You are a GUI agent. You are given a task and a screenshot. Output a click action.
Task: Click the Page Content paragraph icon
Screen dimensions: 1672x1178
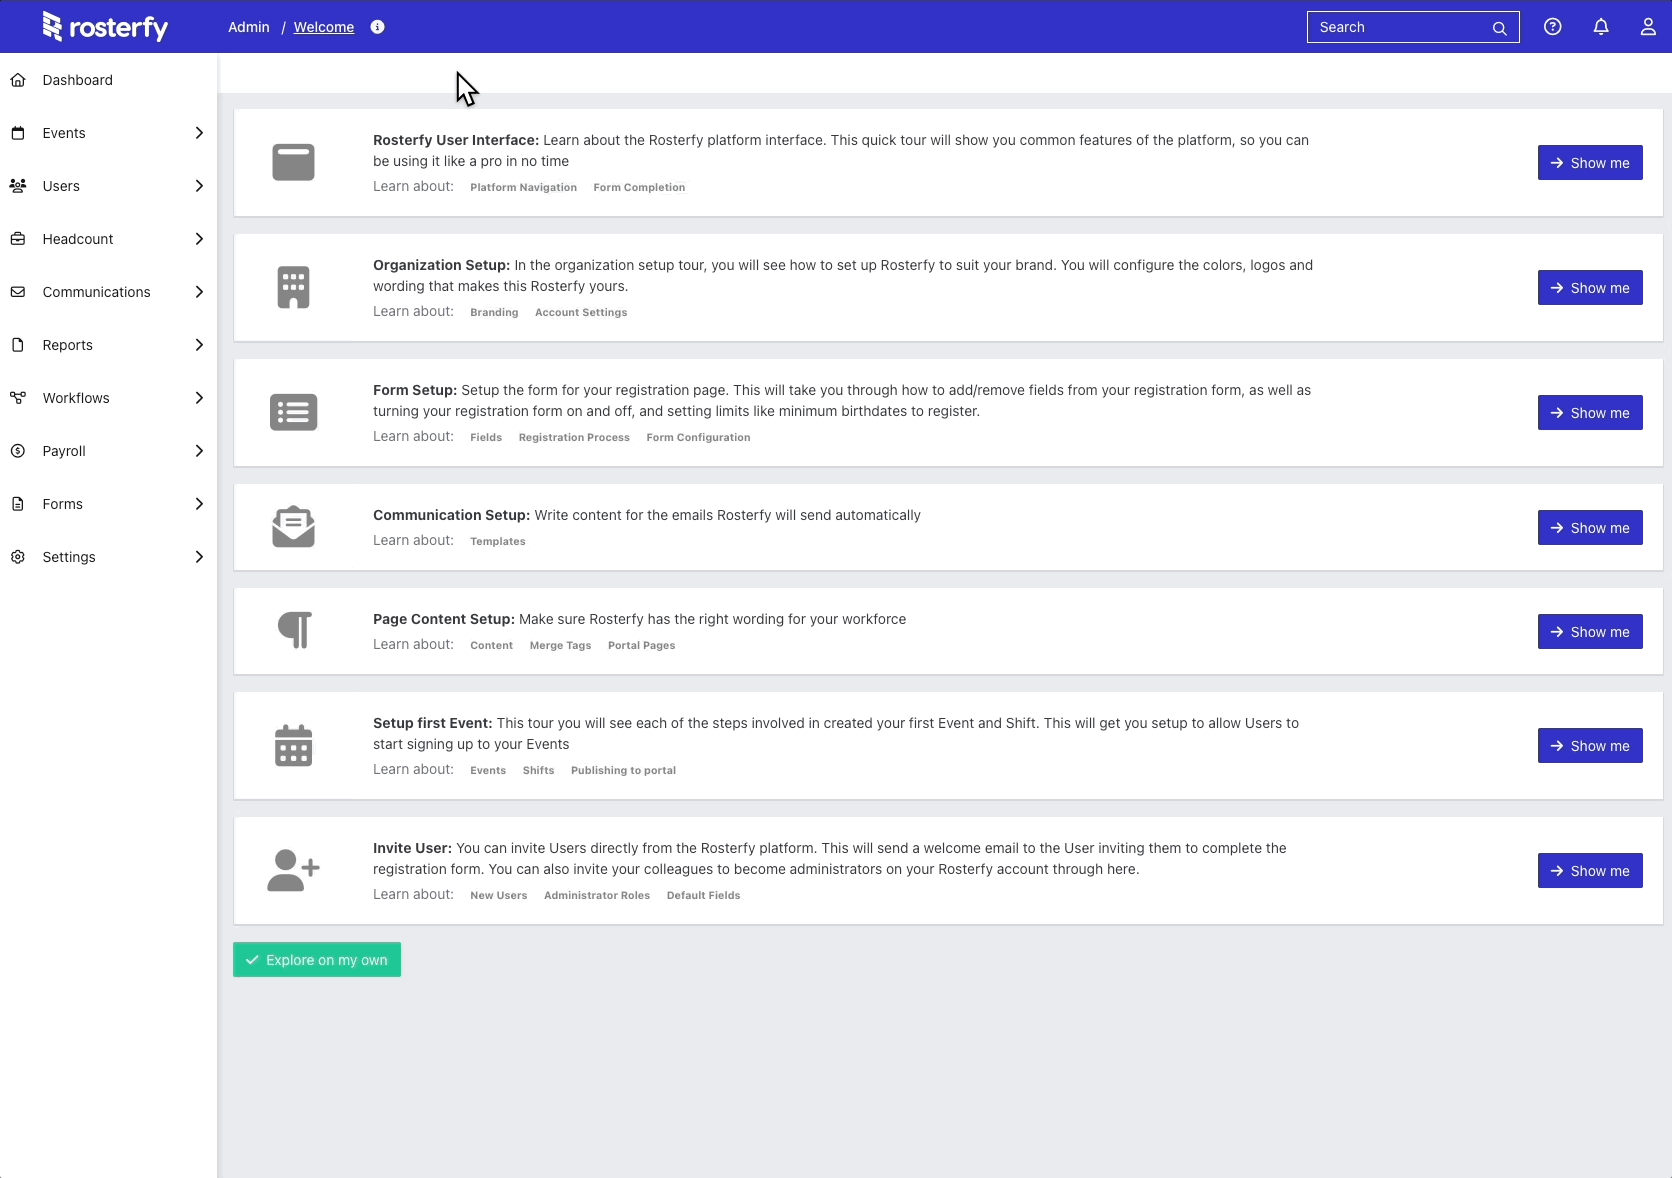[295, 630]
